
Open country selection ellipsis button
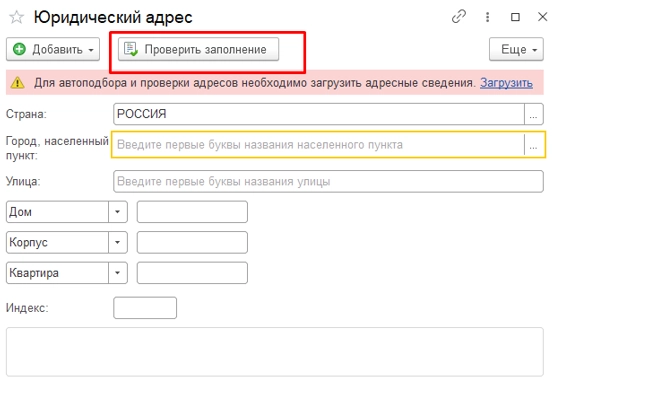[x=534, y=114]
